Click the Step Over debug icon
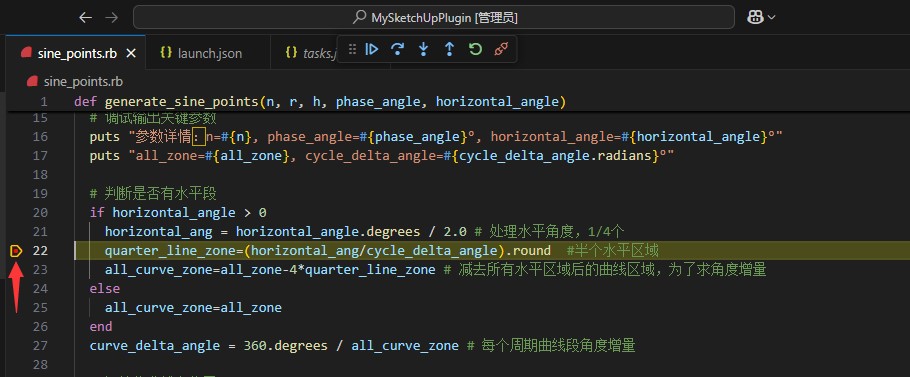 click(398, 49)
